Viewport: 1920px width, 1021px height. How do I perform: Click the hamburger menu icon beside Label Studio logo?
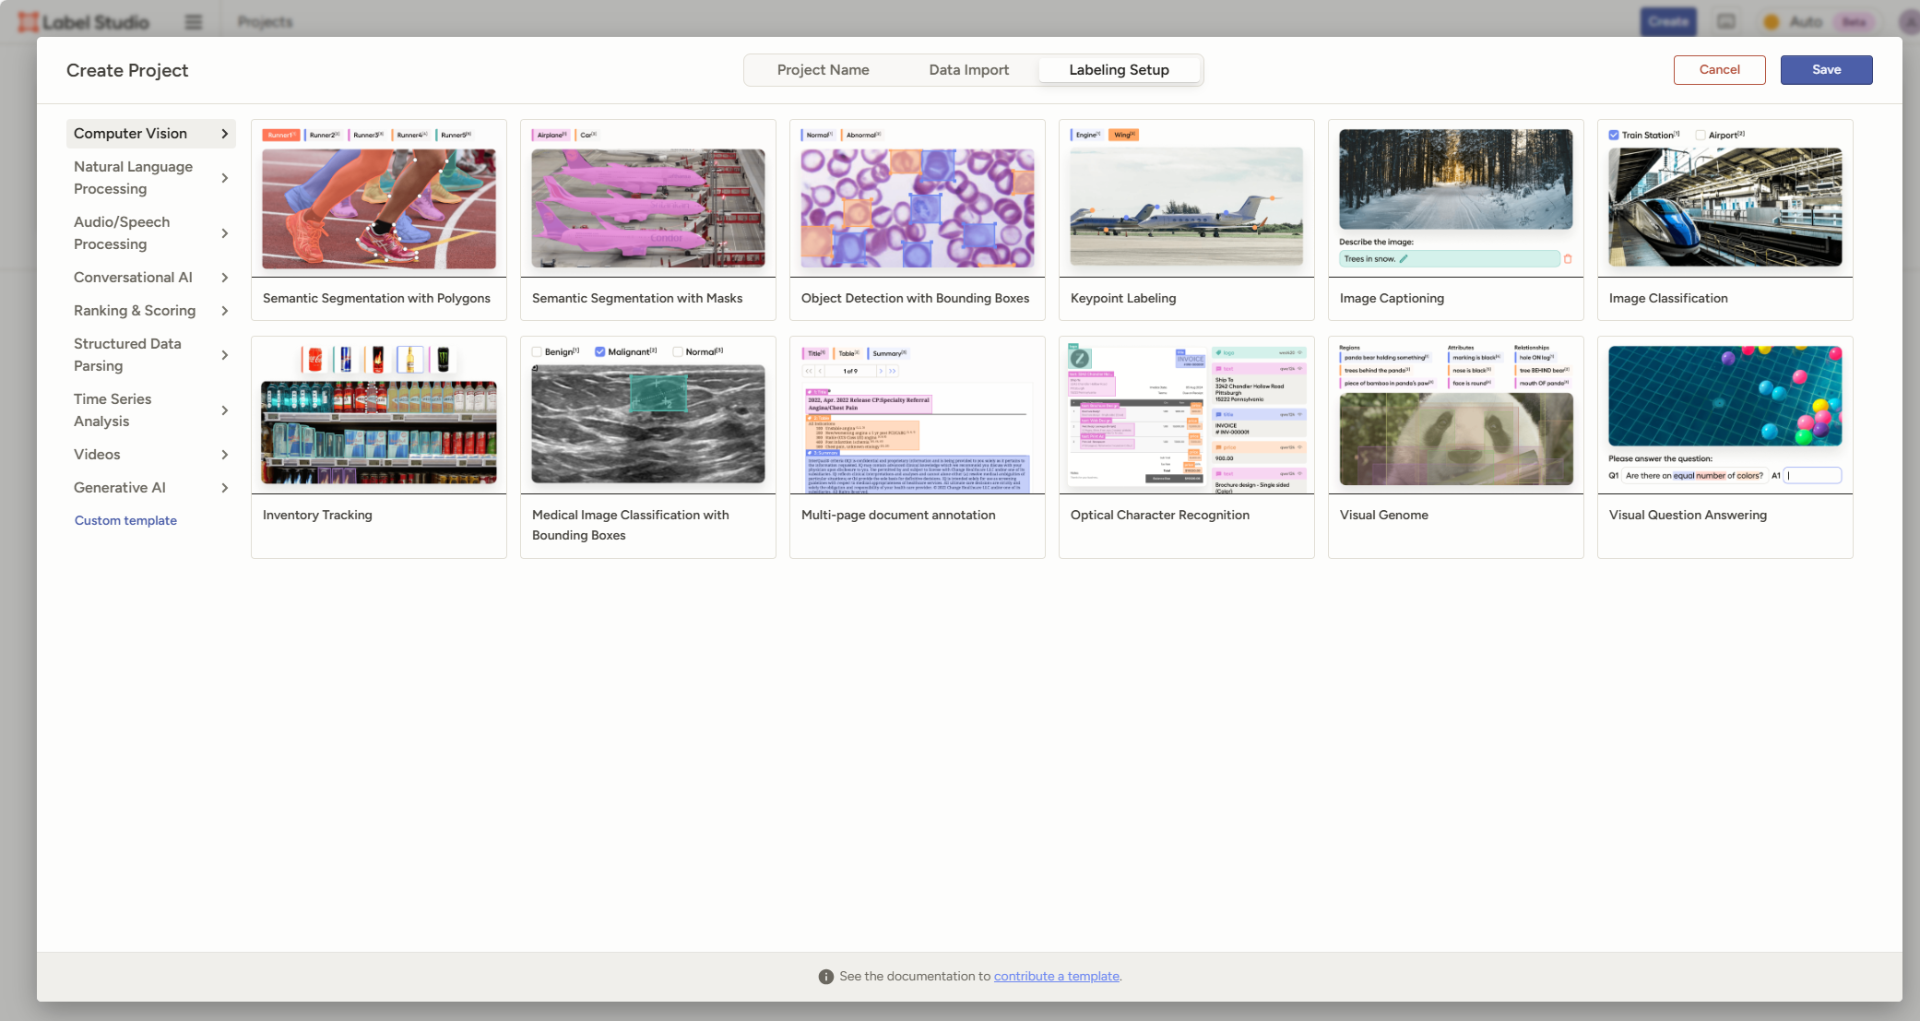tap(193, 22)
